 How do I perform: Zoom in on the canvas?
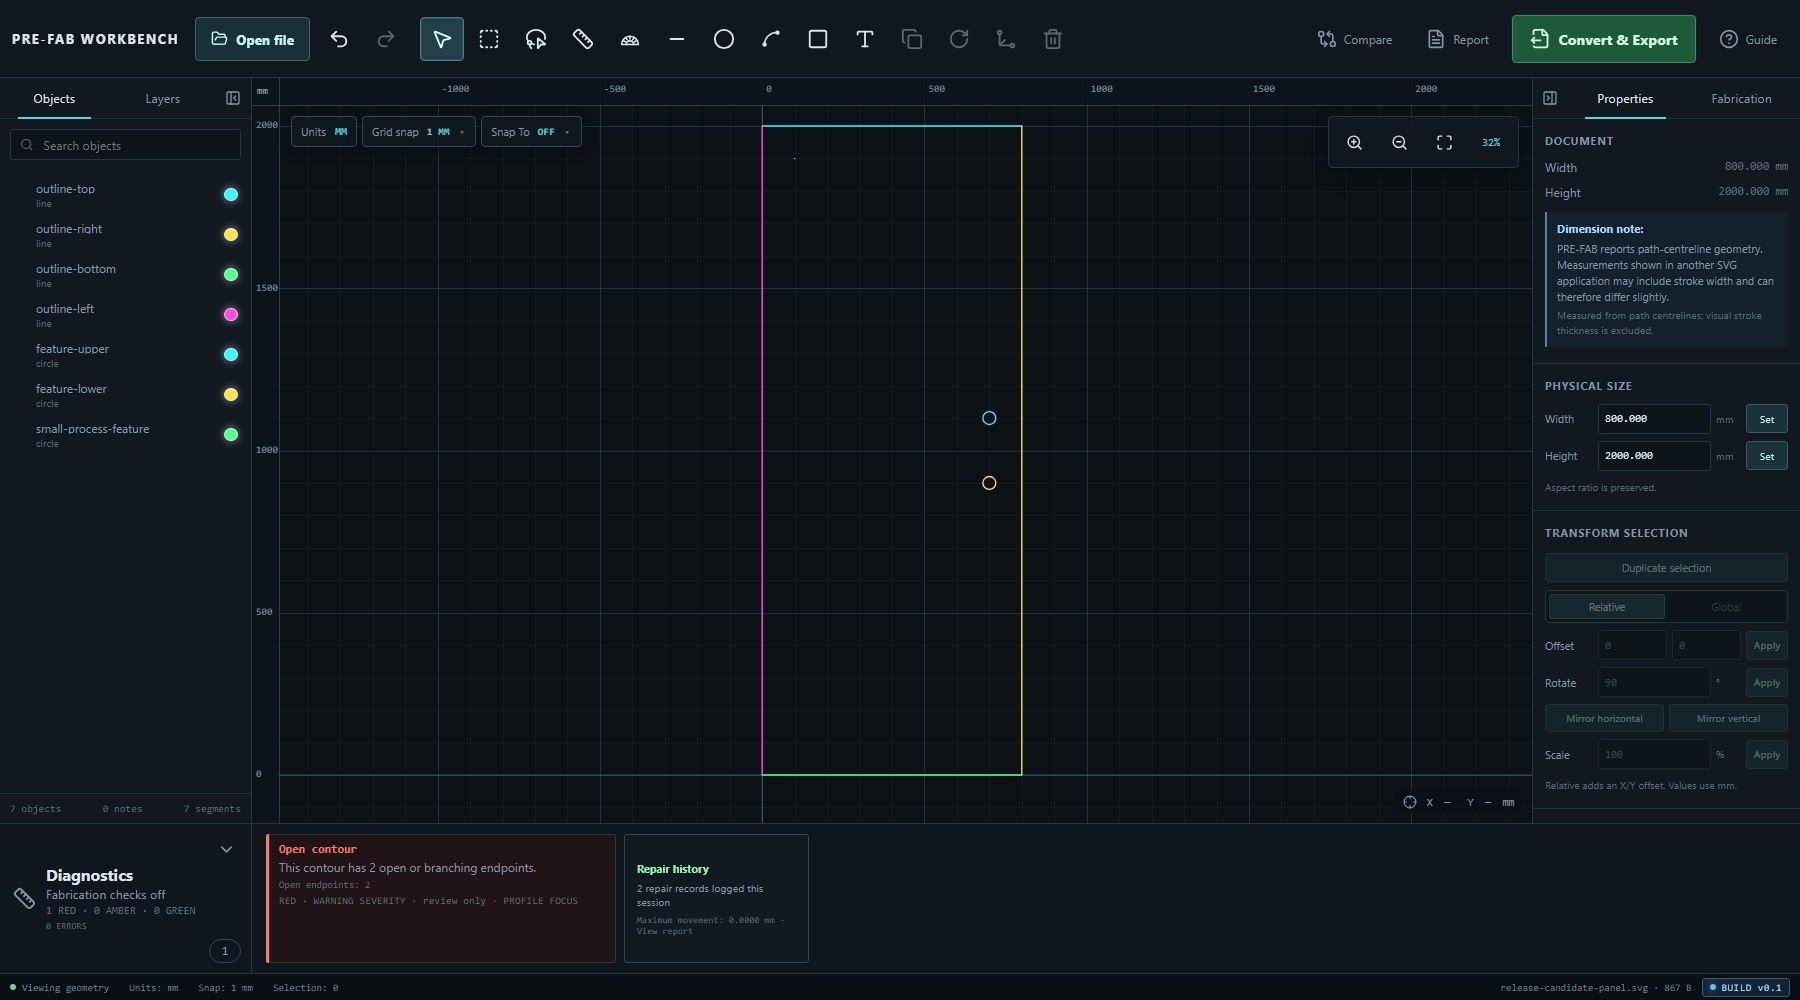[1354, 143]
